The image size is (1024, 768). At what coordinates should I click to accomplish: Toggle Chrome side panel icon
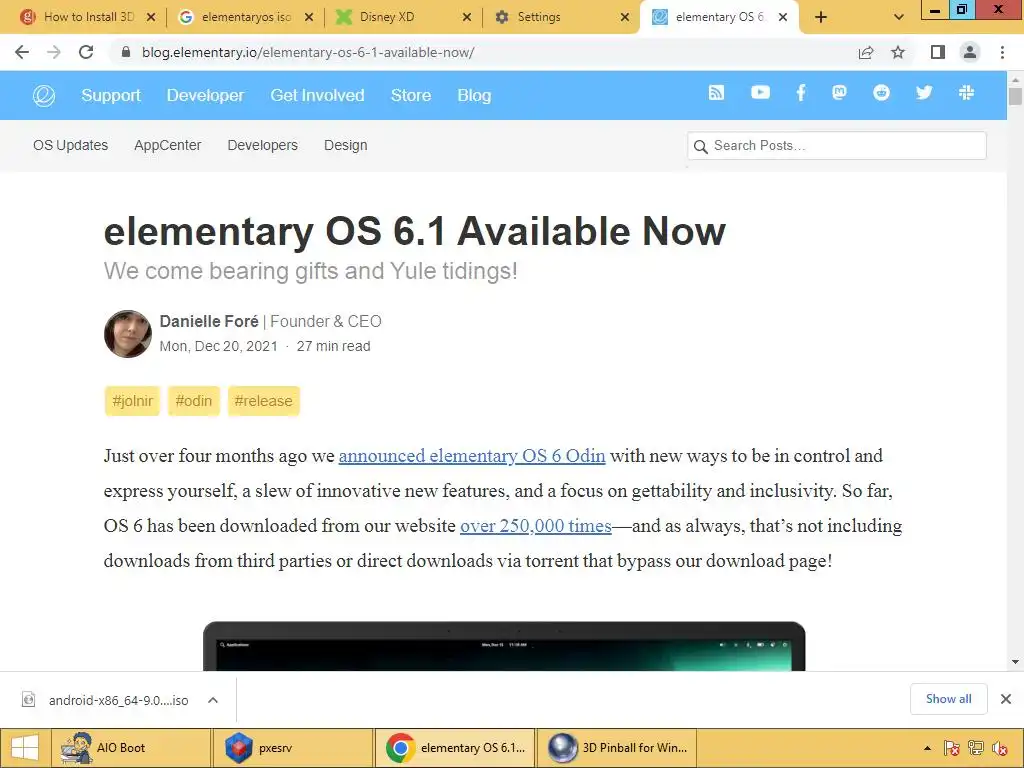click(x=938, y=52)
